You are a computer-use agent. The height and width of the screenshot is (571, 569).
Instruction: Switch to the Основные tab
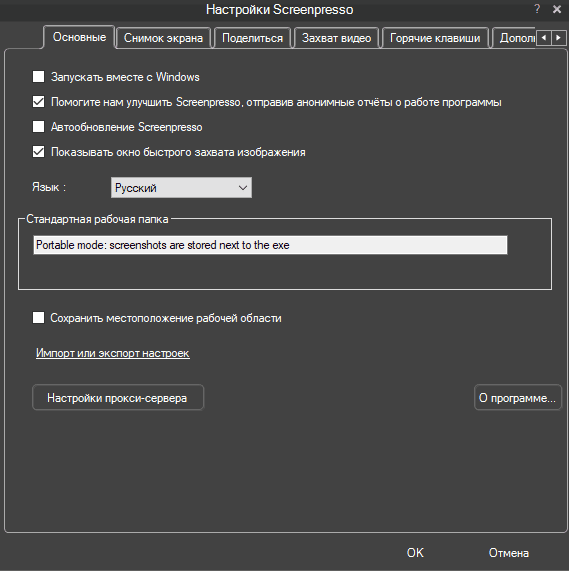[x=79, y=37]
